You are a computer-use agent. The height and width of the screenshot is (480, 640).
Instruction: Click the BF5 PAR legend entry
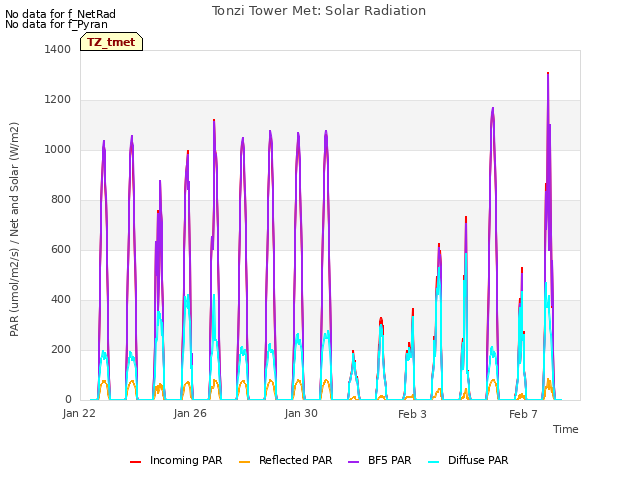tap(380, 460)
